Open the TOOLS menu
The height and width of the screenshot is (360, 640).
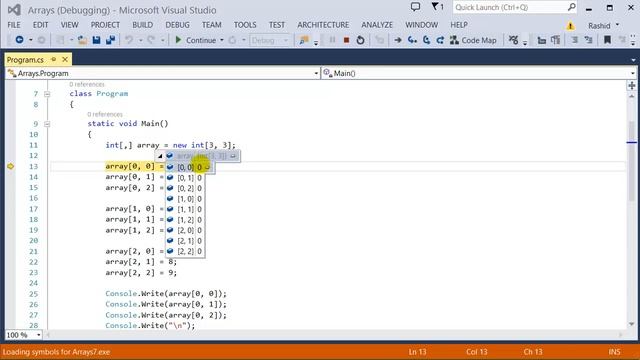[245, 25]
